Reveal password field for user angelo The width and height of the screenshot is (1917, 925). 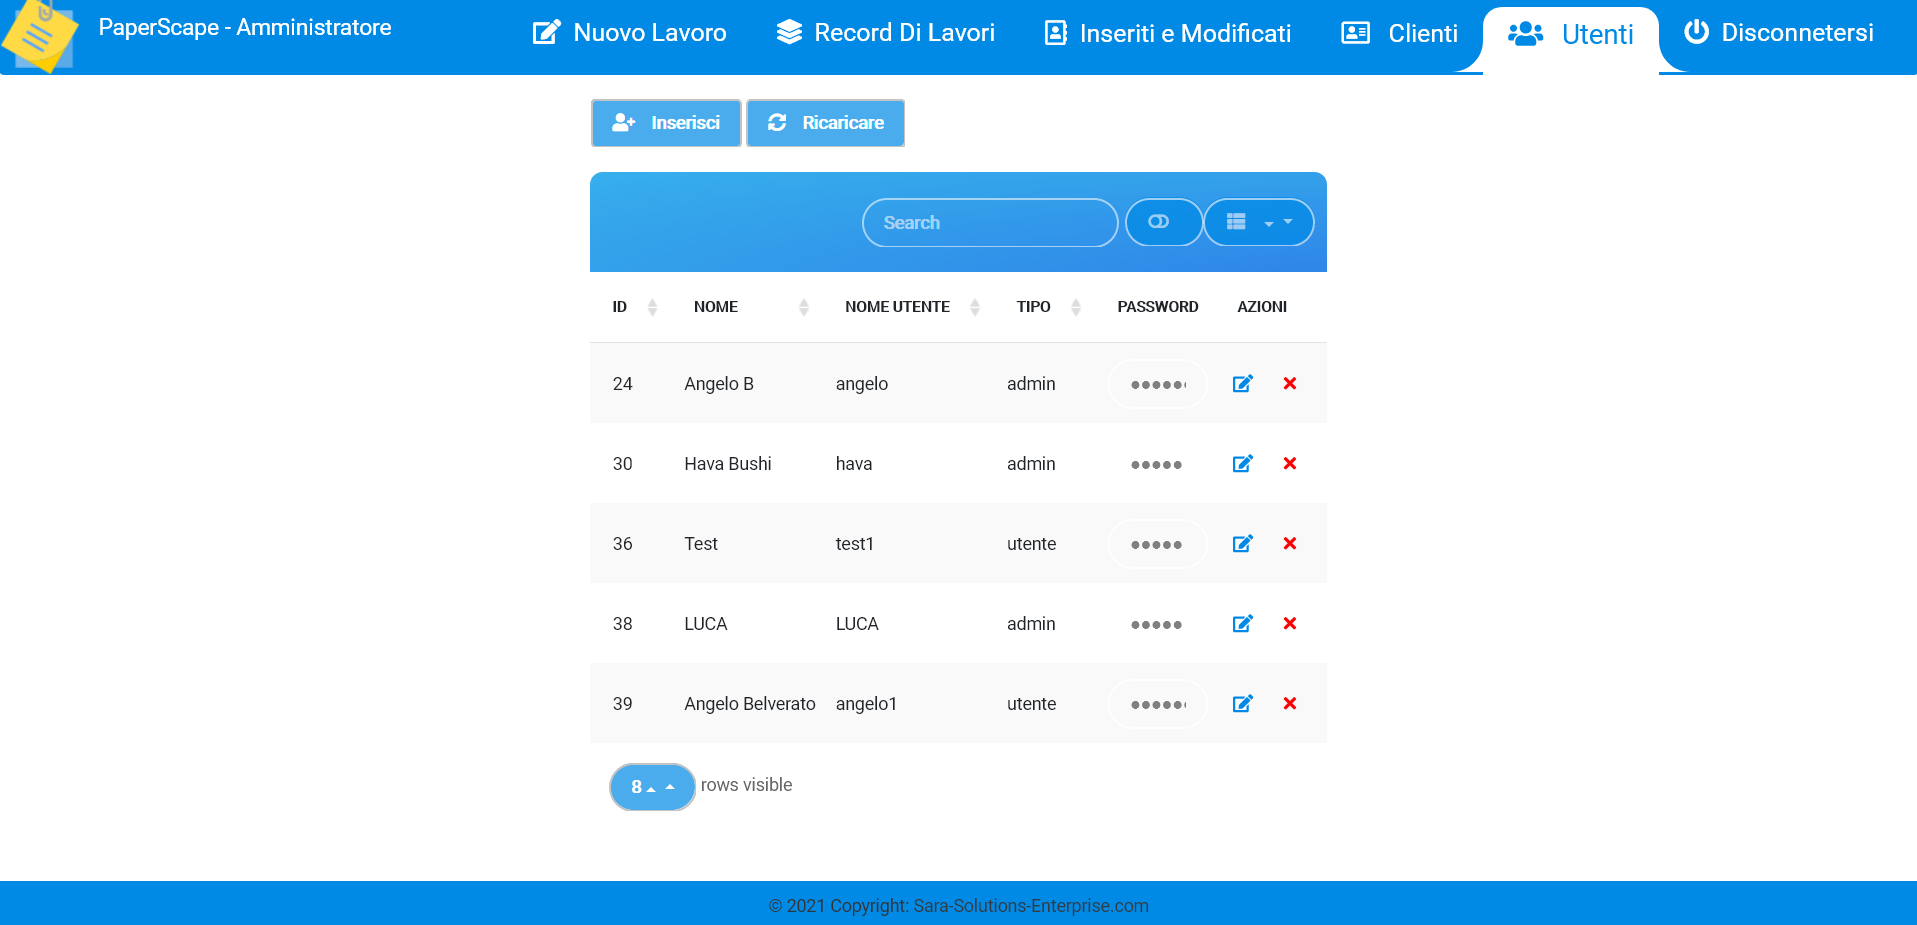pyautogui.click(x=1157, y=384)
